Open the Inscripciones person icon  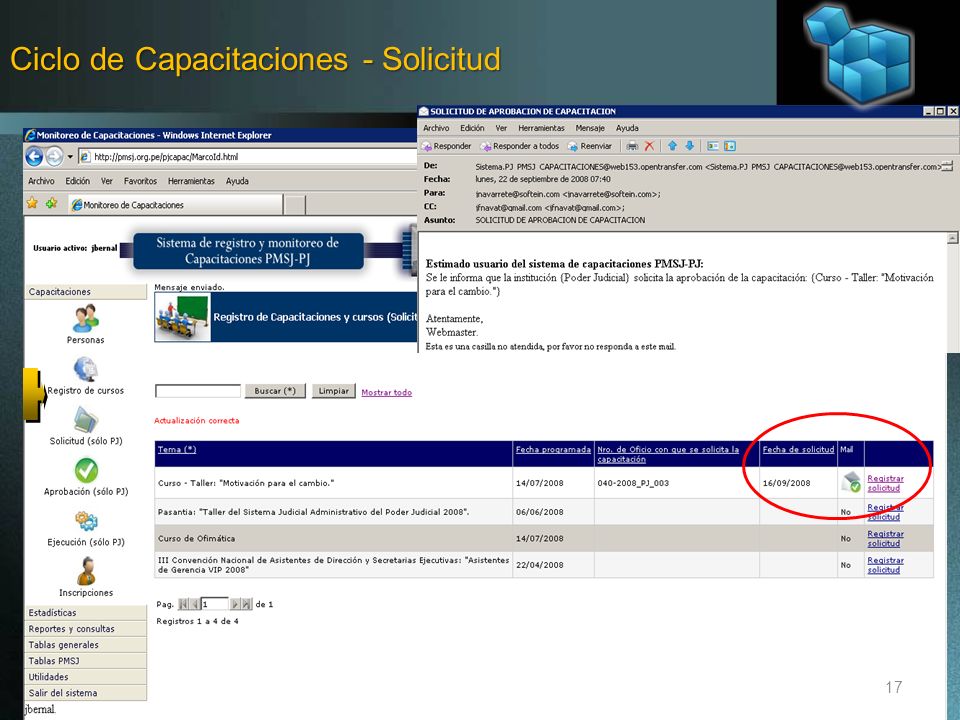point(86,571)
